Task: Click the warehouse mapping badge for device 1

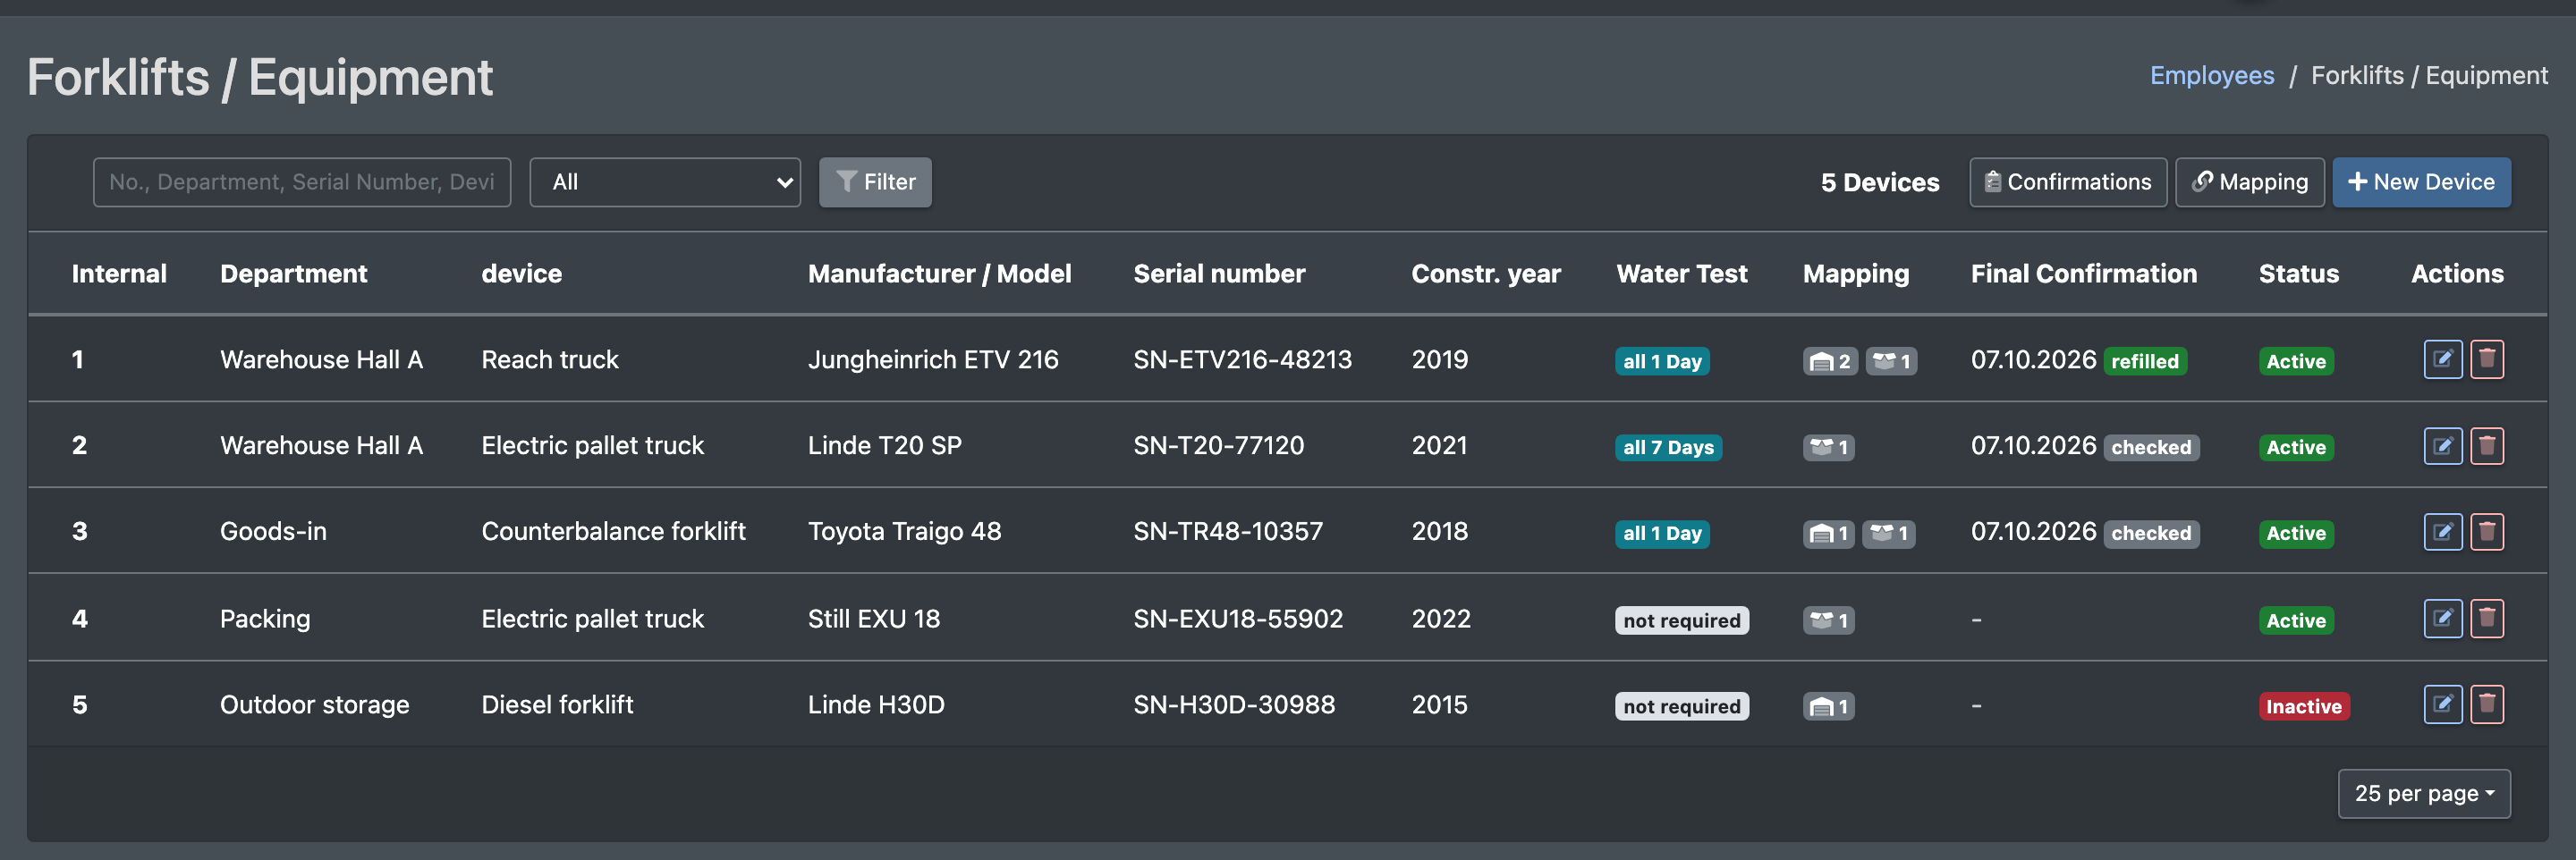Action: coord(1830,361)
